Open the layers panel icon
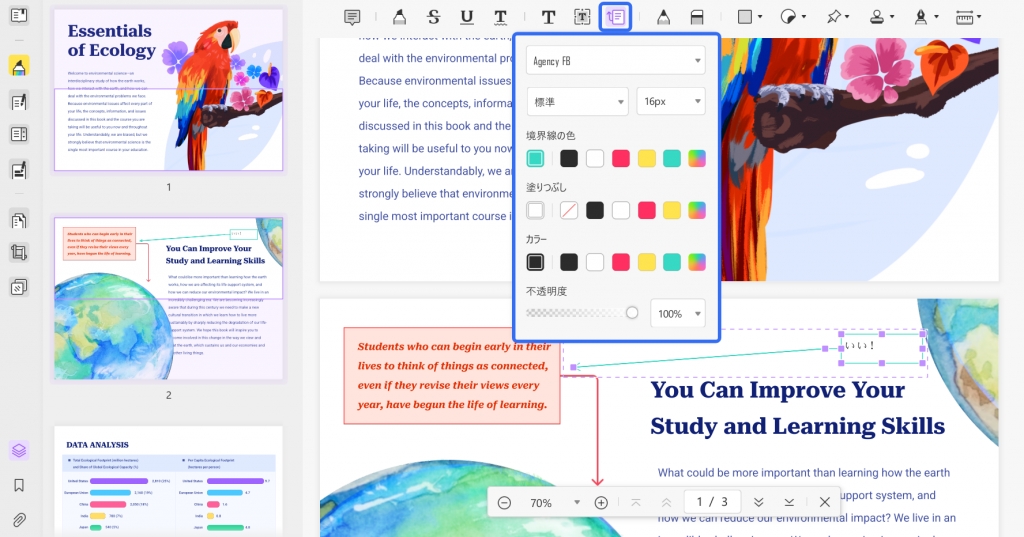Screen dimensions: 1024x537 pyautogui.click(x=19, y=450)
